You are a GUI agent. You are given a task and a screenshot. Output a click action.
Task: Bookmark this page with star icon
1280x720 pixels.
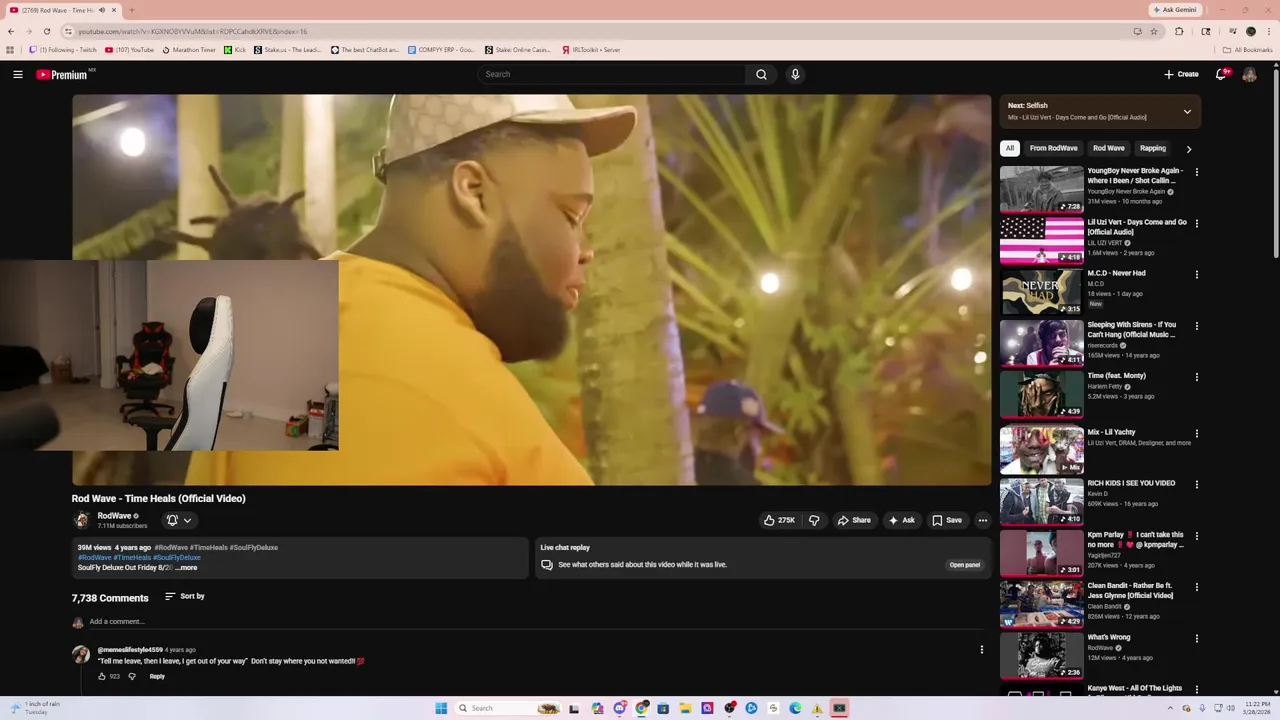click(x=1154, y=31)
